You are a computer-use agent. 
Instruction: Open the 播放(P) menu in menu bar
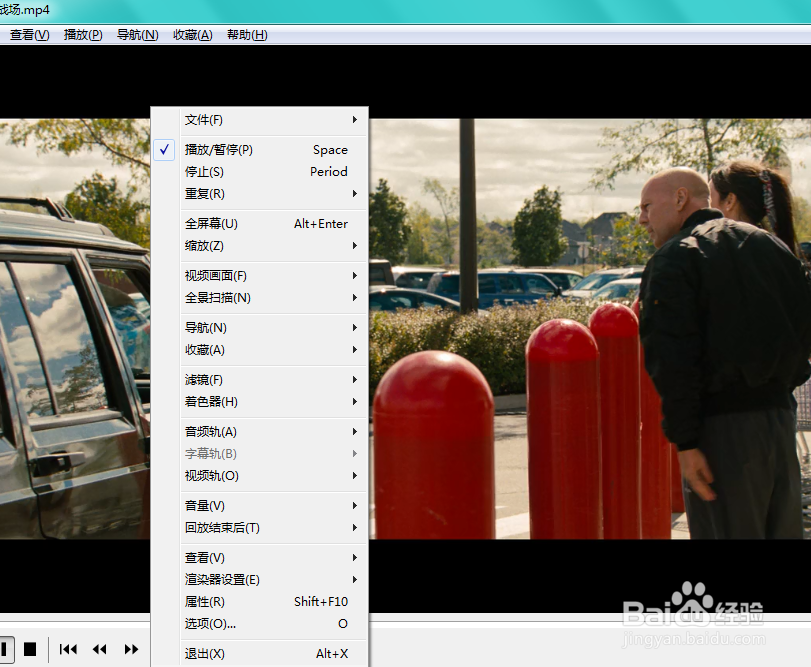tap(83, 35)
